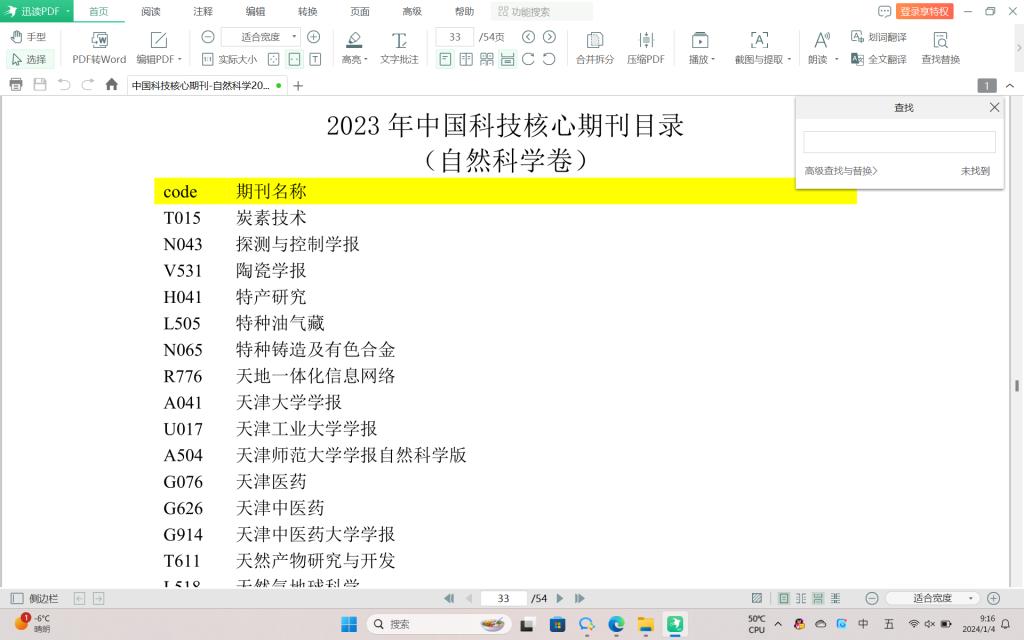Screen dimensions: 1024x640
Task: Expand the 编辑PDF dropdown
Action: coord(159,59)
